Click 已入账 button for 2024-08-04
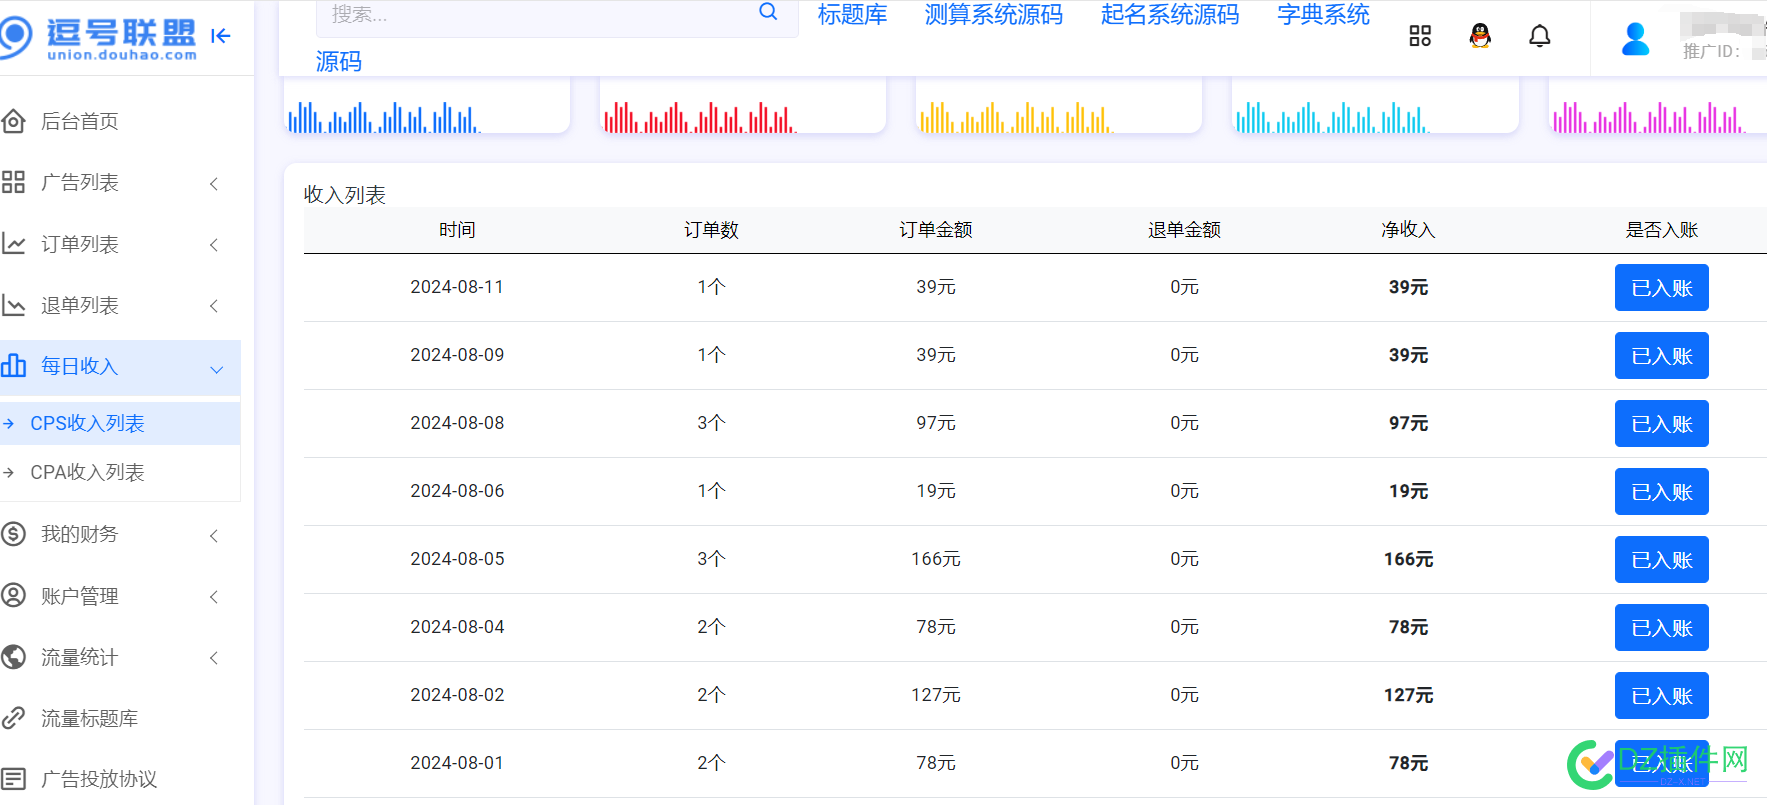 1661,628
